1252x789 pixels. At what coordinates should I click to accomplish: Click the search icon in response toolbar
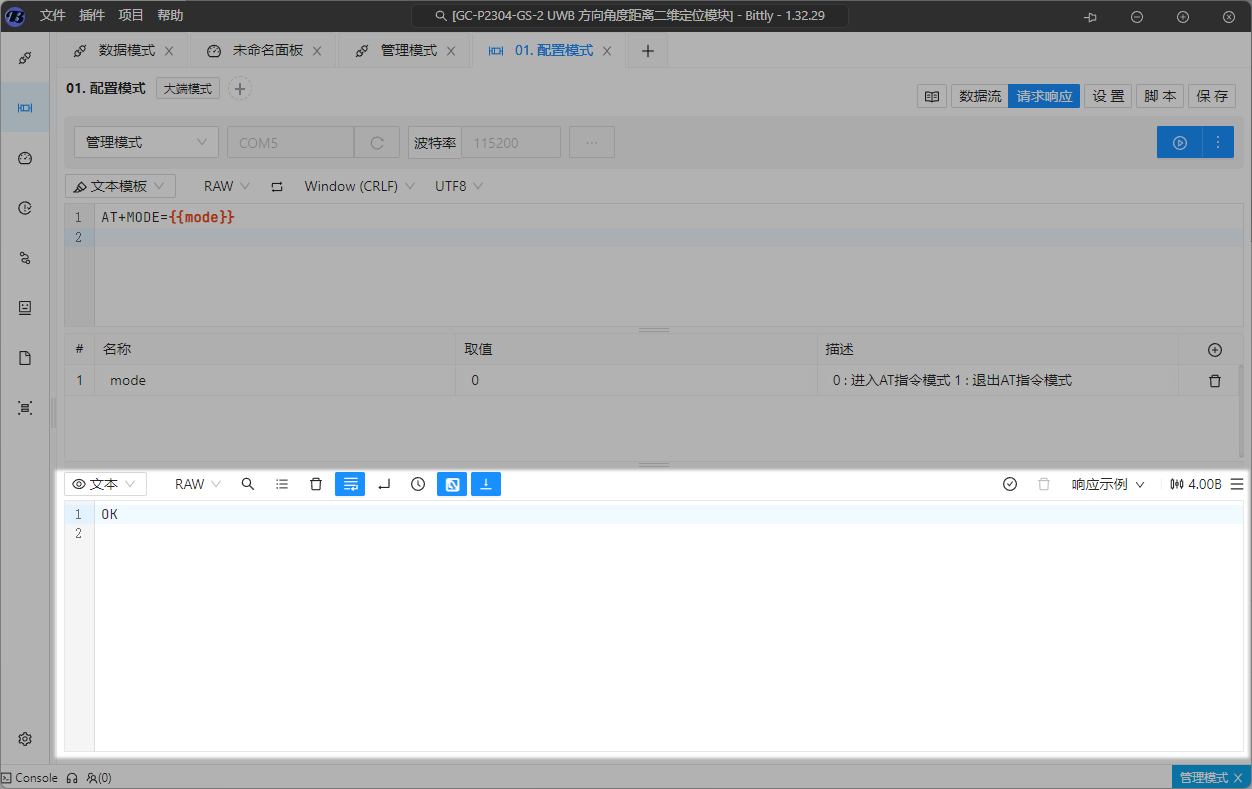pos(248,484)
